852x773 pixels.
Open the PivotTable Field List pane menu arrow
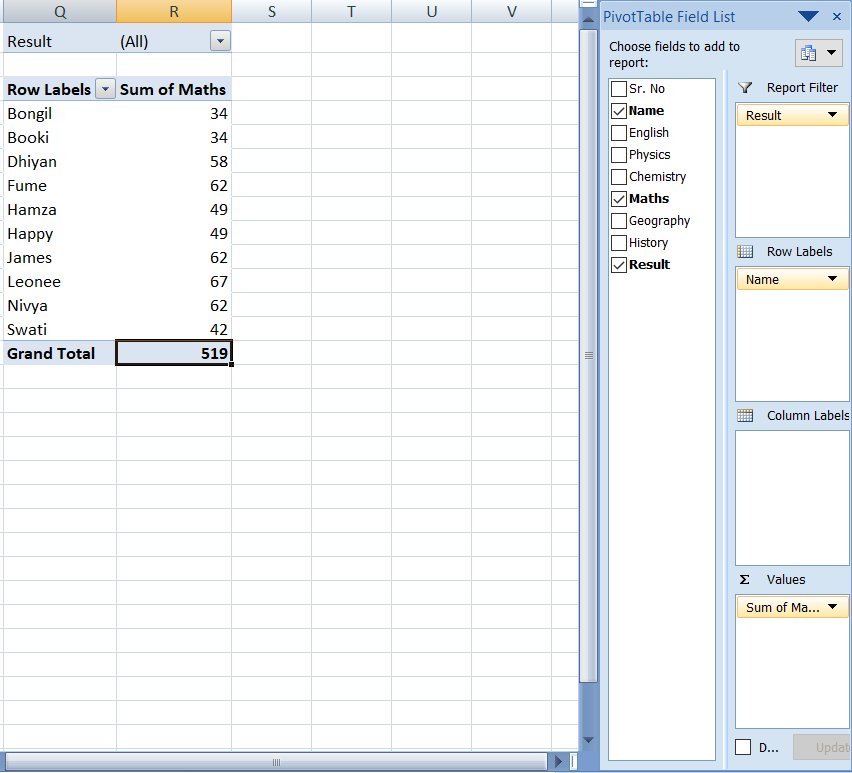(808, 16)
